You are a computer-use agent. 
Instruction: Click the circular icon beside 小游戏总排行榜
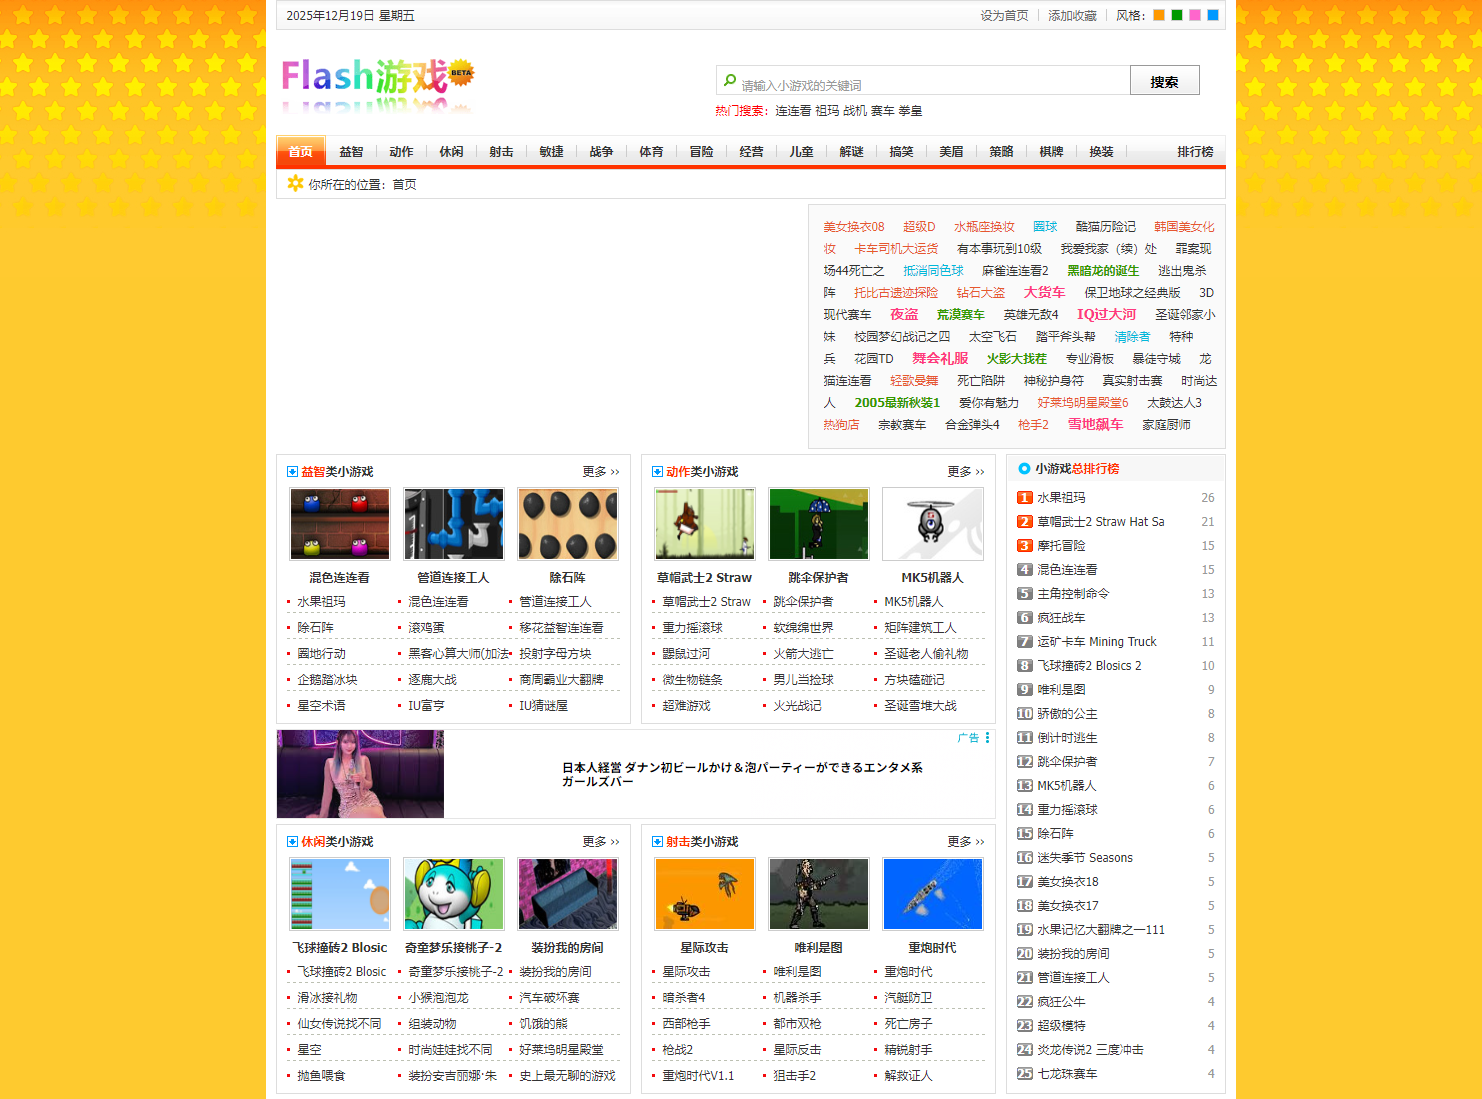[x=1024, y=468]
